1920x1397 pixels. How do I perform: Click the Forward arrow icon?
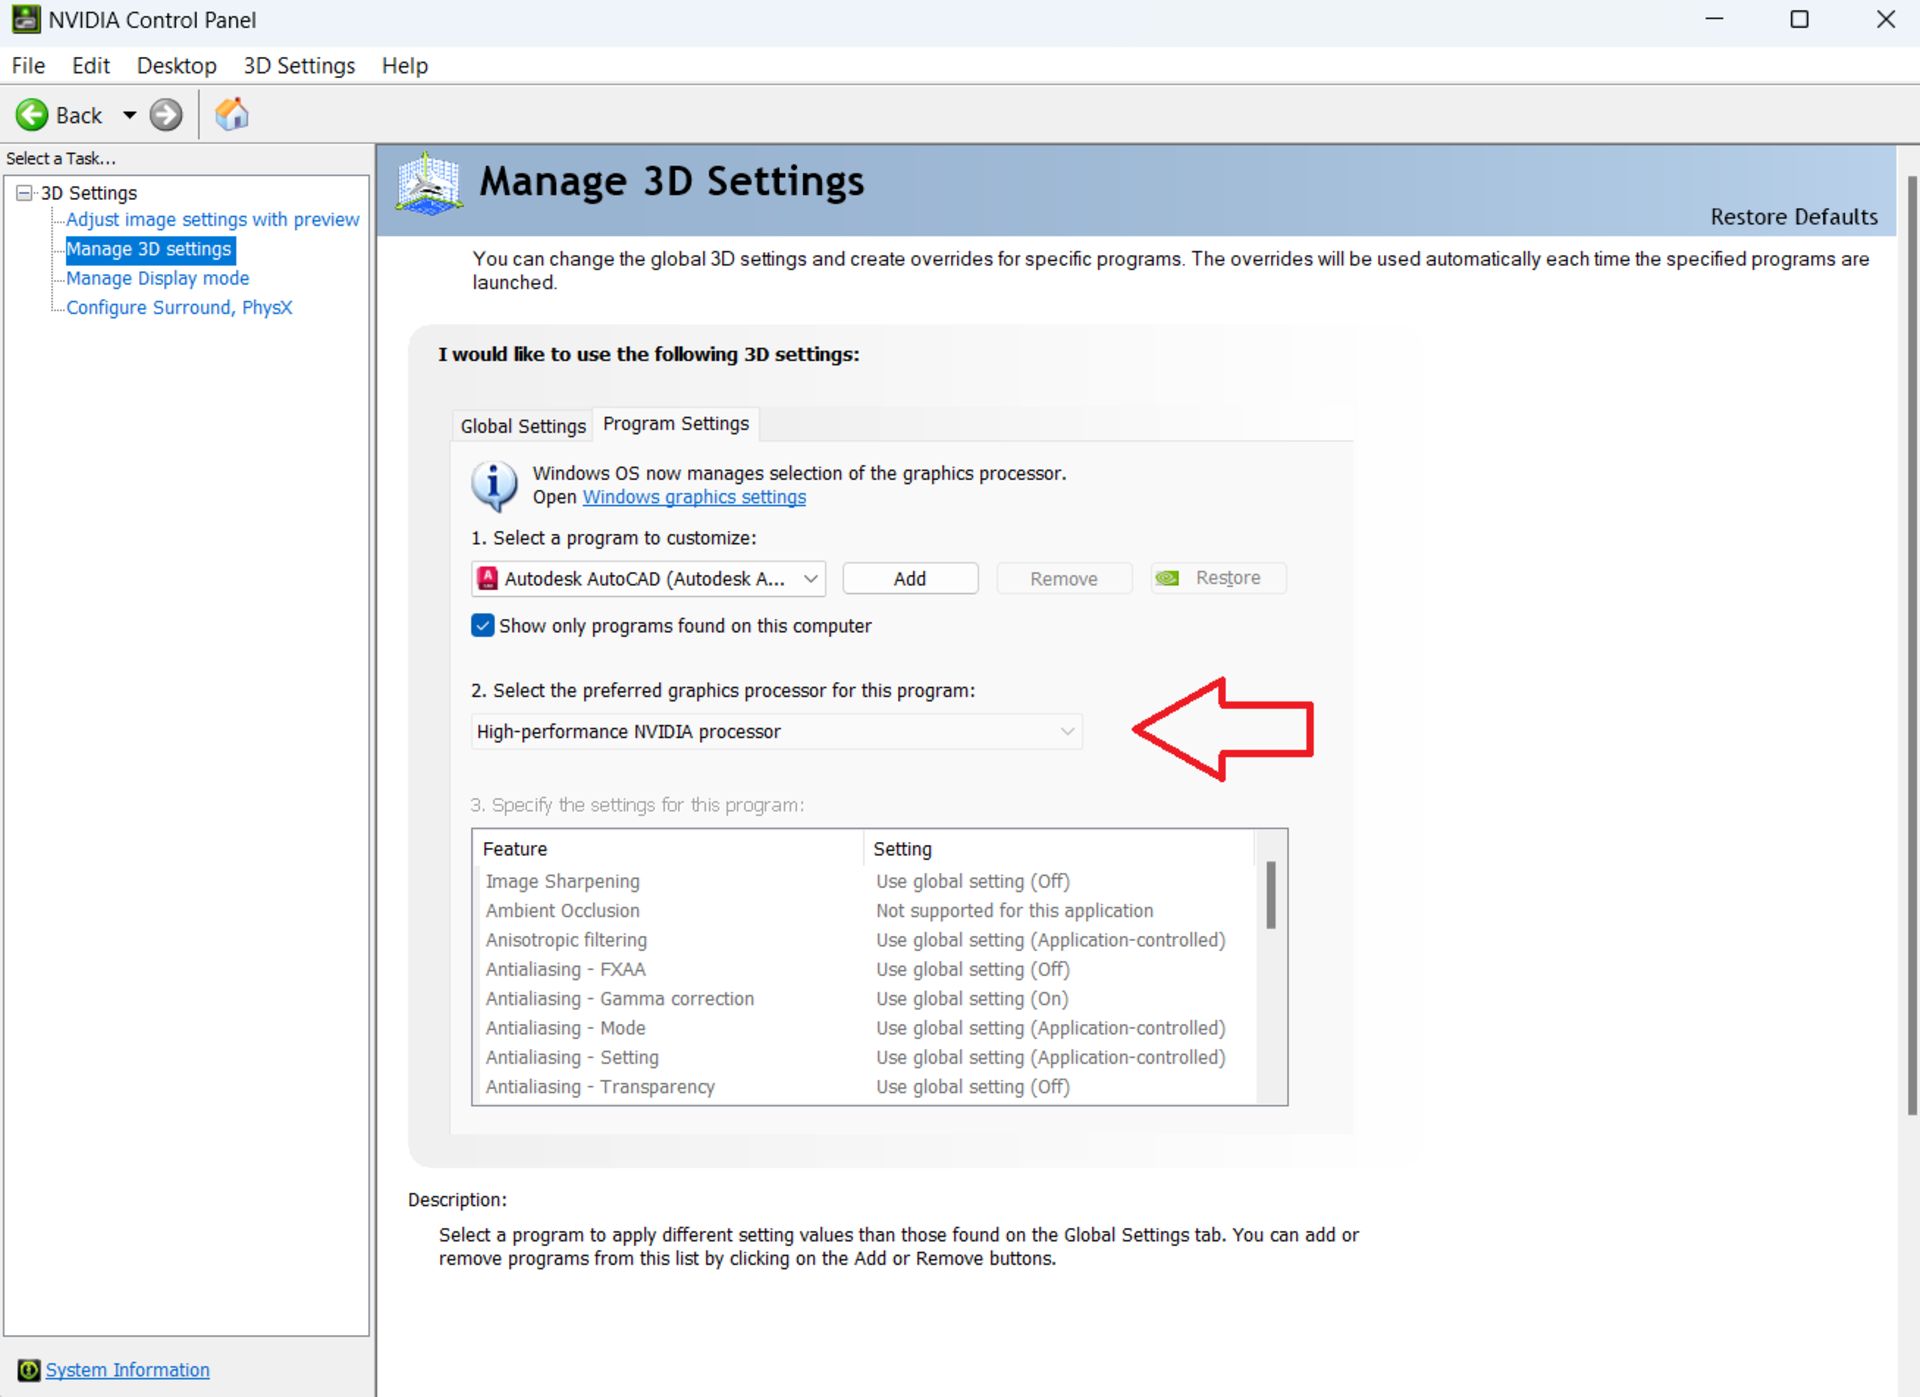pos(166,115)
